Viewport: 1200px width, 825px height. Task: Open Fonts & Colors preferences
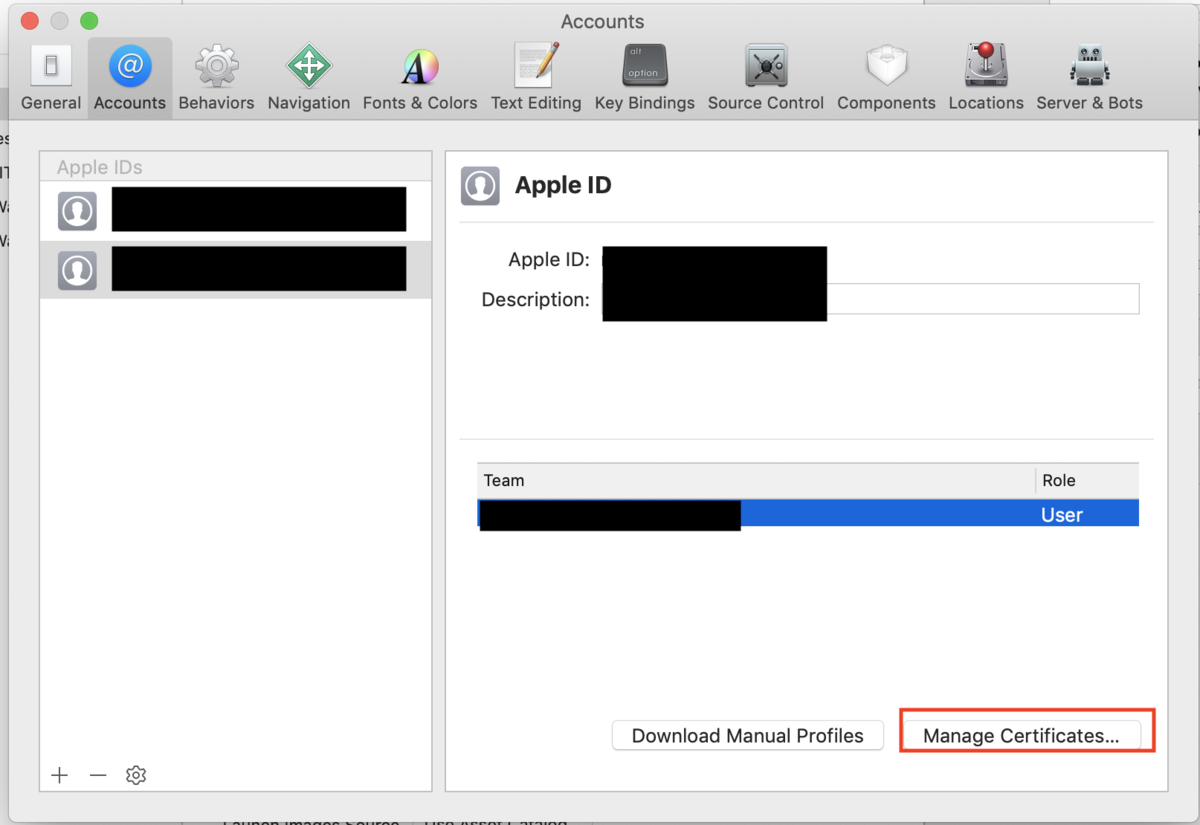pos(420,77)
